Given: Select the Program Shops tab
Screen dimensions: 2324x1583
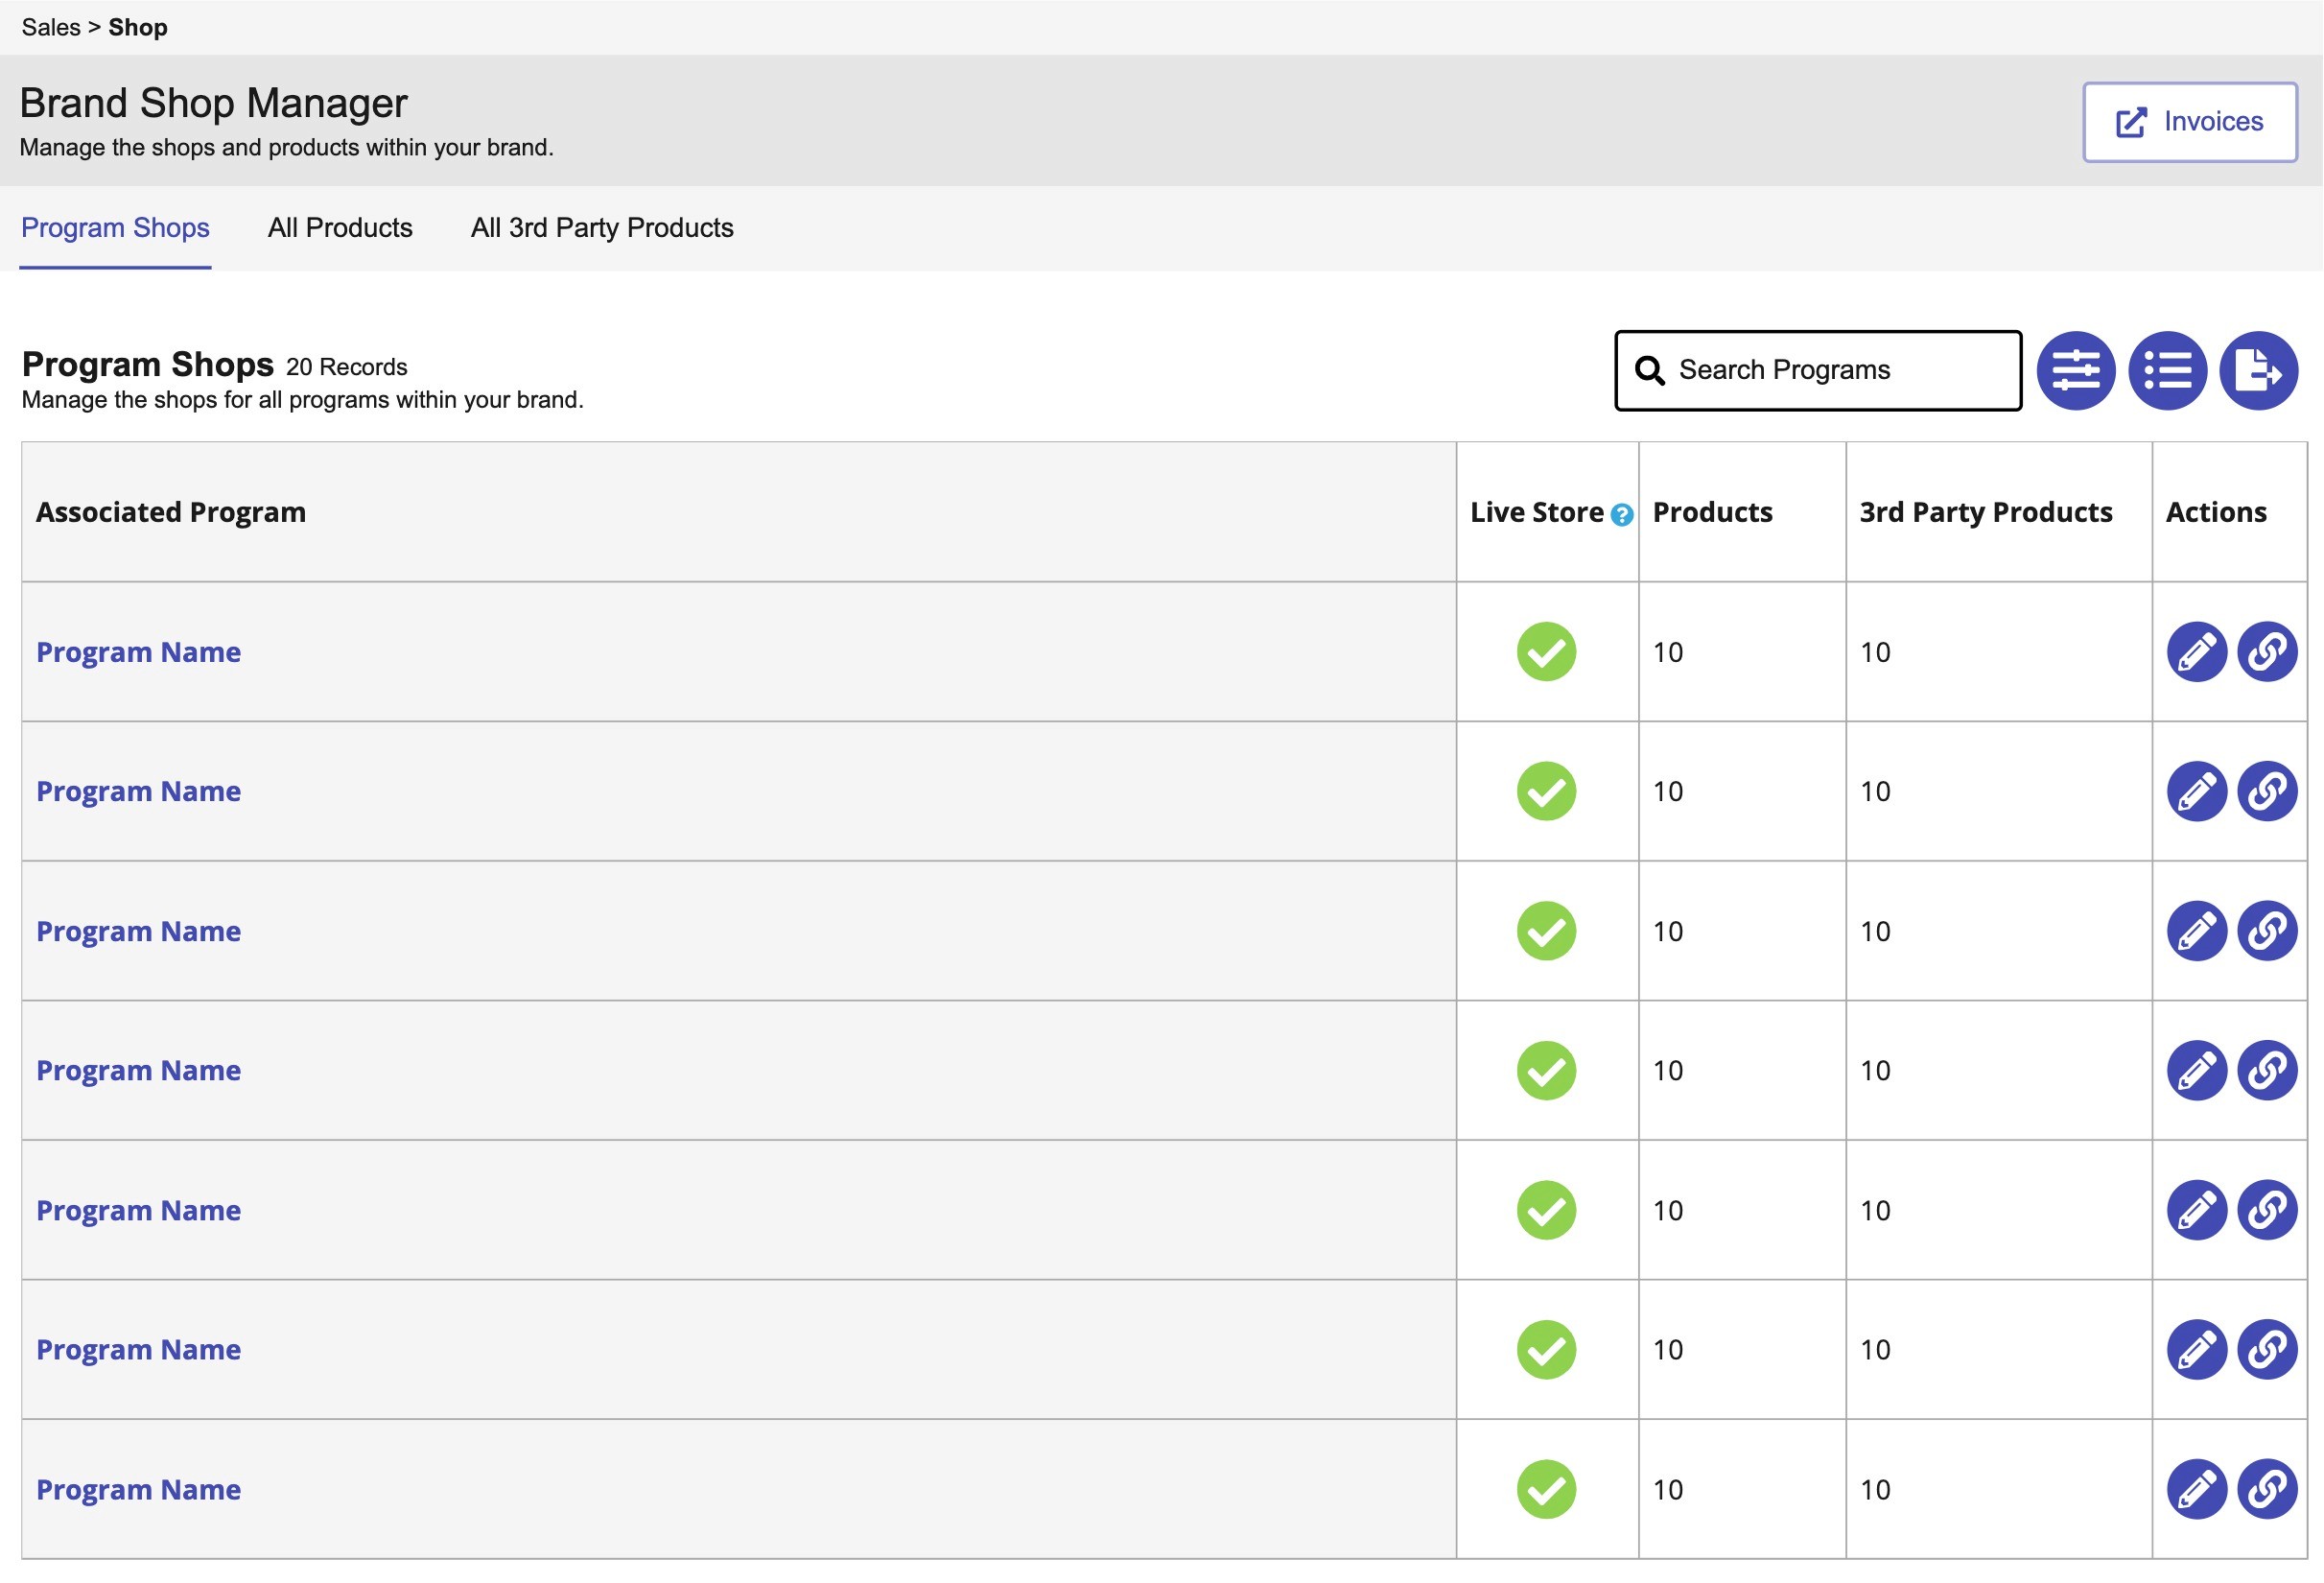Looking at the screenshot, I should pyautogui.click(x=115, y=228).
